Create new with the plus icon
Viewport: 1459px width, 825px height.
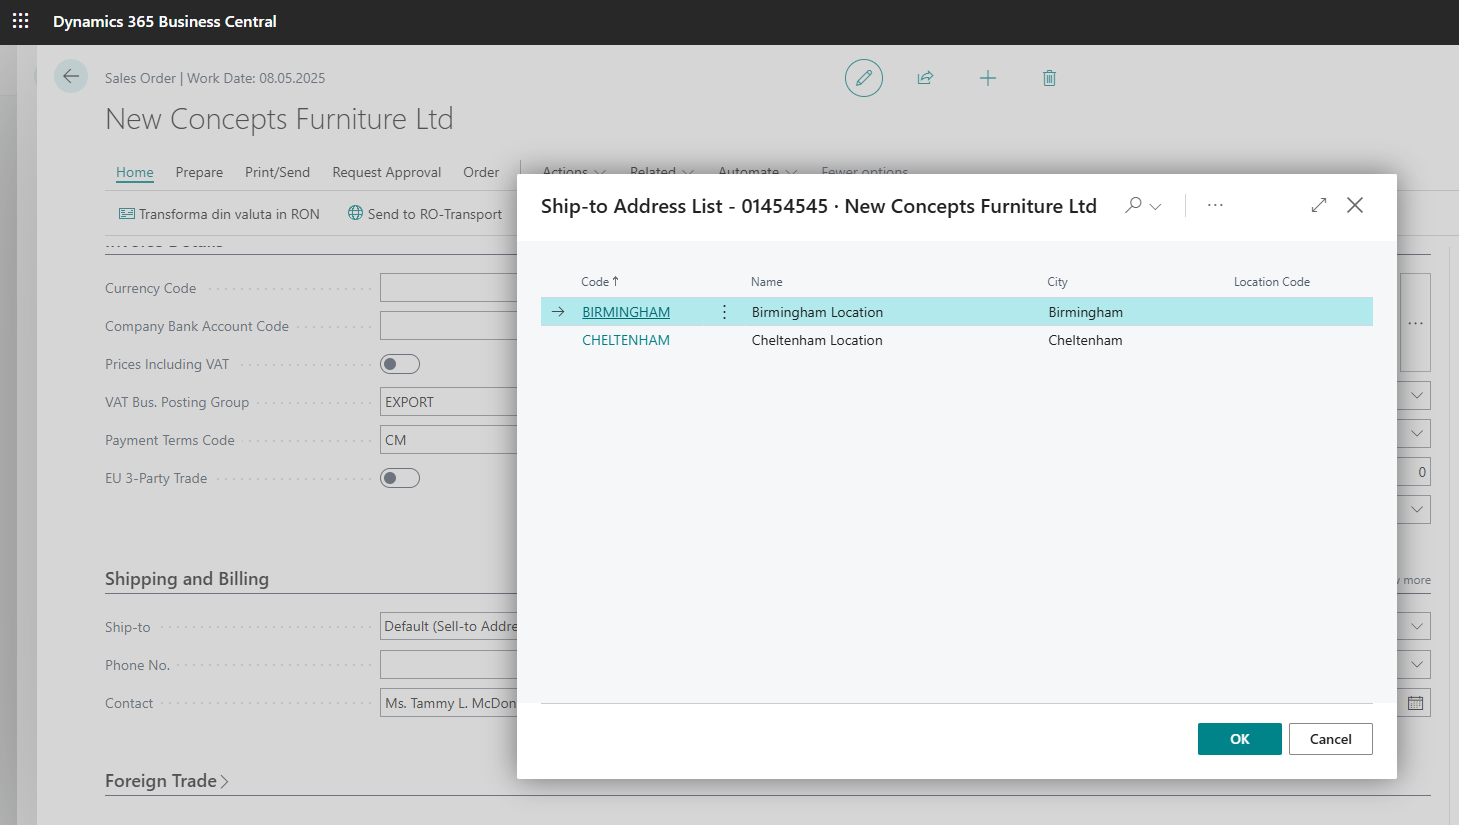pos(988,78)
